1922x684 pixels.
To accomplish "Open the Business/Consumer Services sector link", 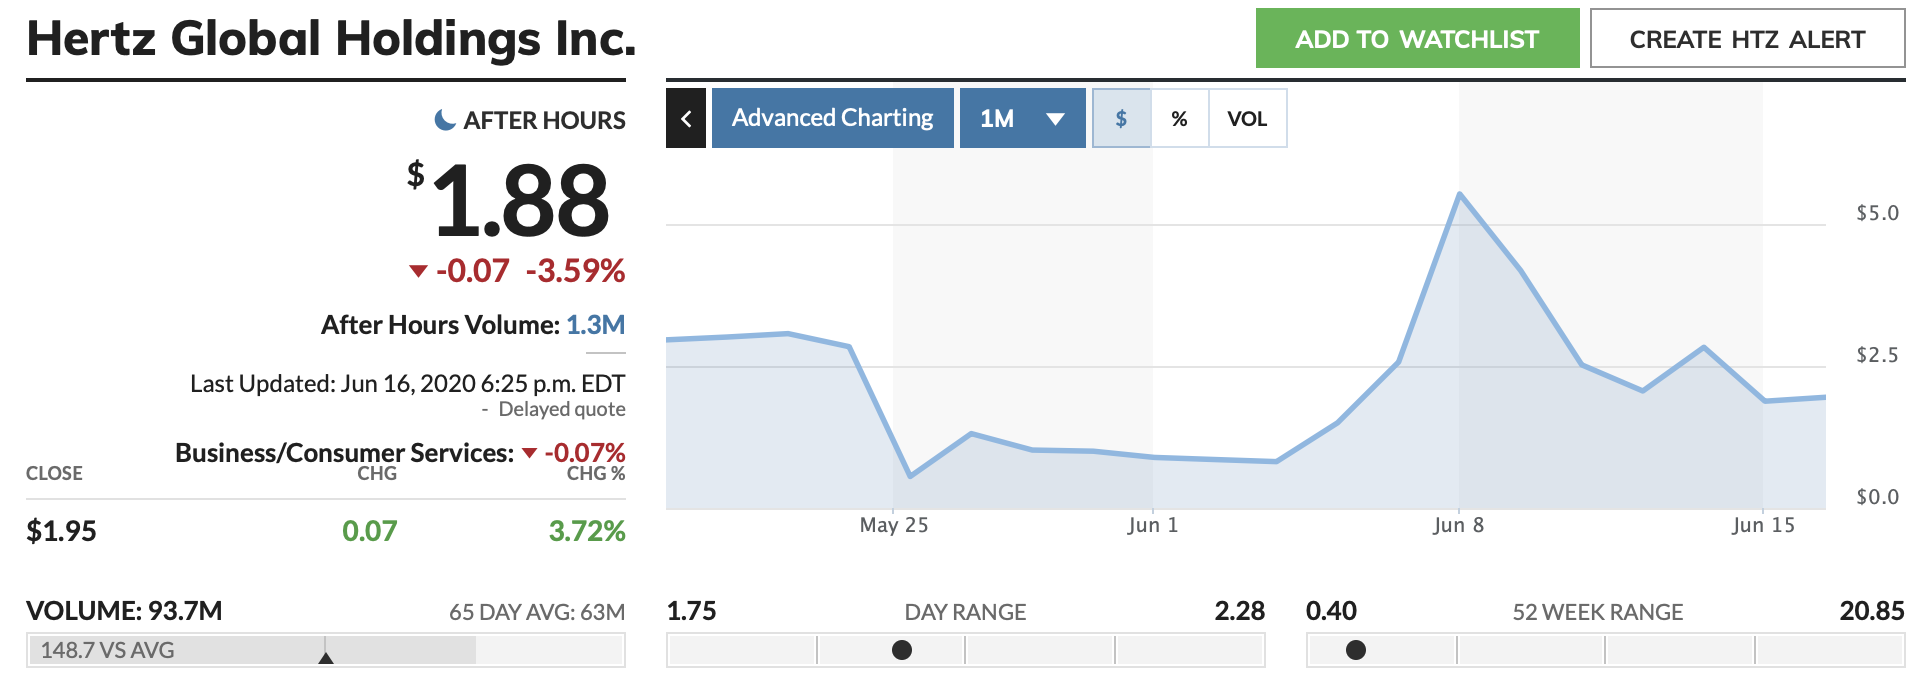I will (x=344, y=453).
